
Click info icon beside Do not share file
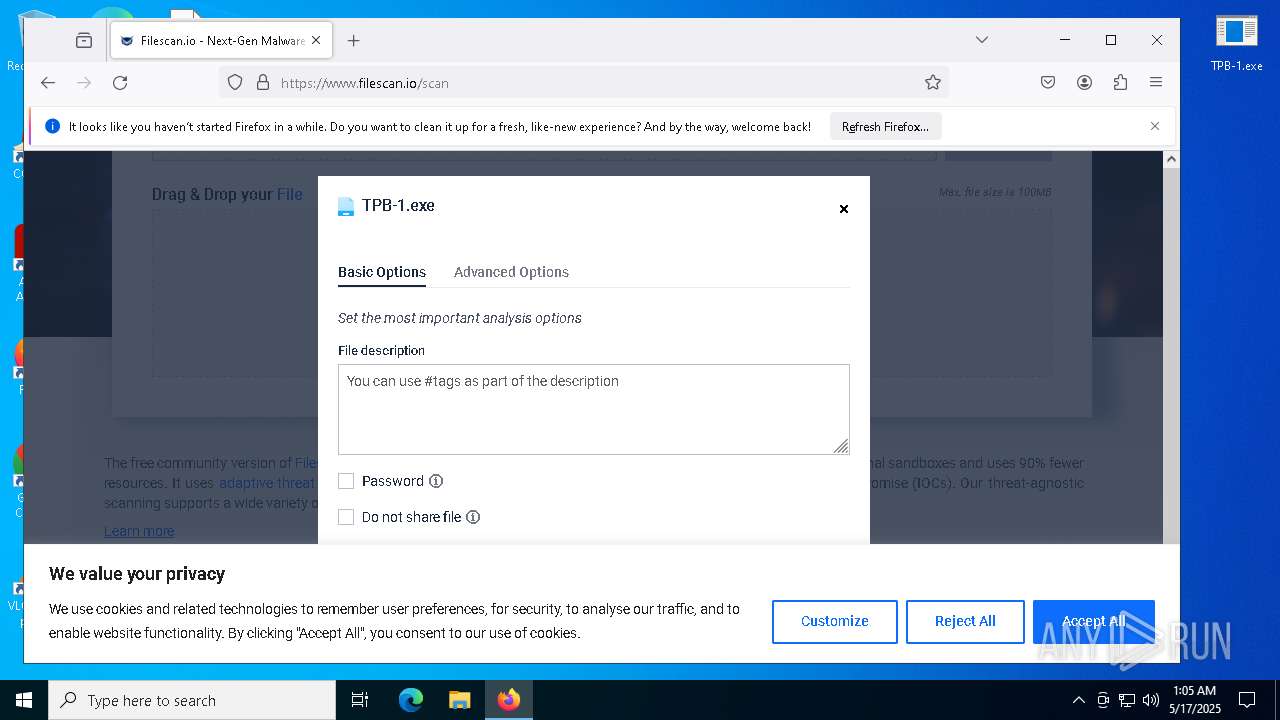coord(473,517)
